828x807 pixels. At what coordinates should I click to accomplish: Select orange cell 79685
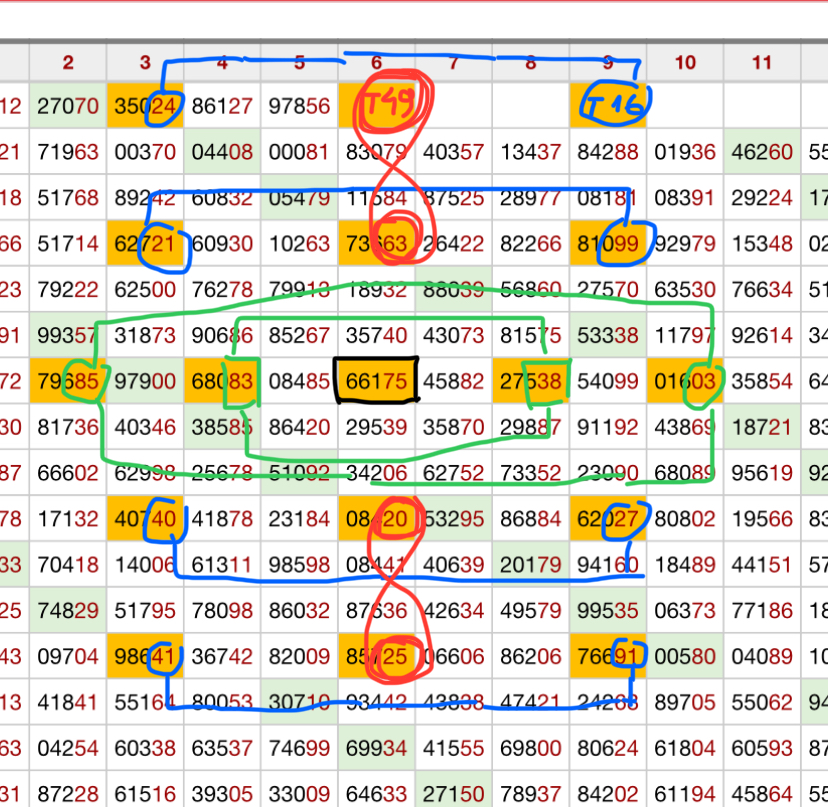click(x=67, y=381)
